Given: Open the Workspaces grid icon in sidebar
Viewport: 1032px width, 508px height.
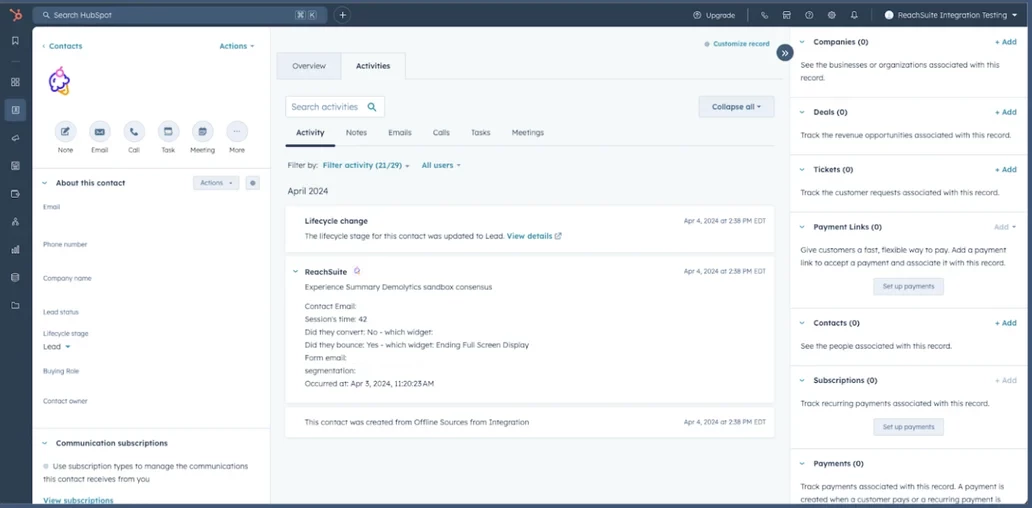Looking at the screenshot, I should pyautogui.click(x=15, y=82).
